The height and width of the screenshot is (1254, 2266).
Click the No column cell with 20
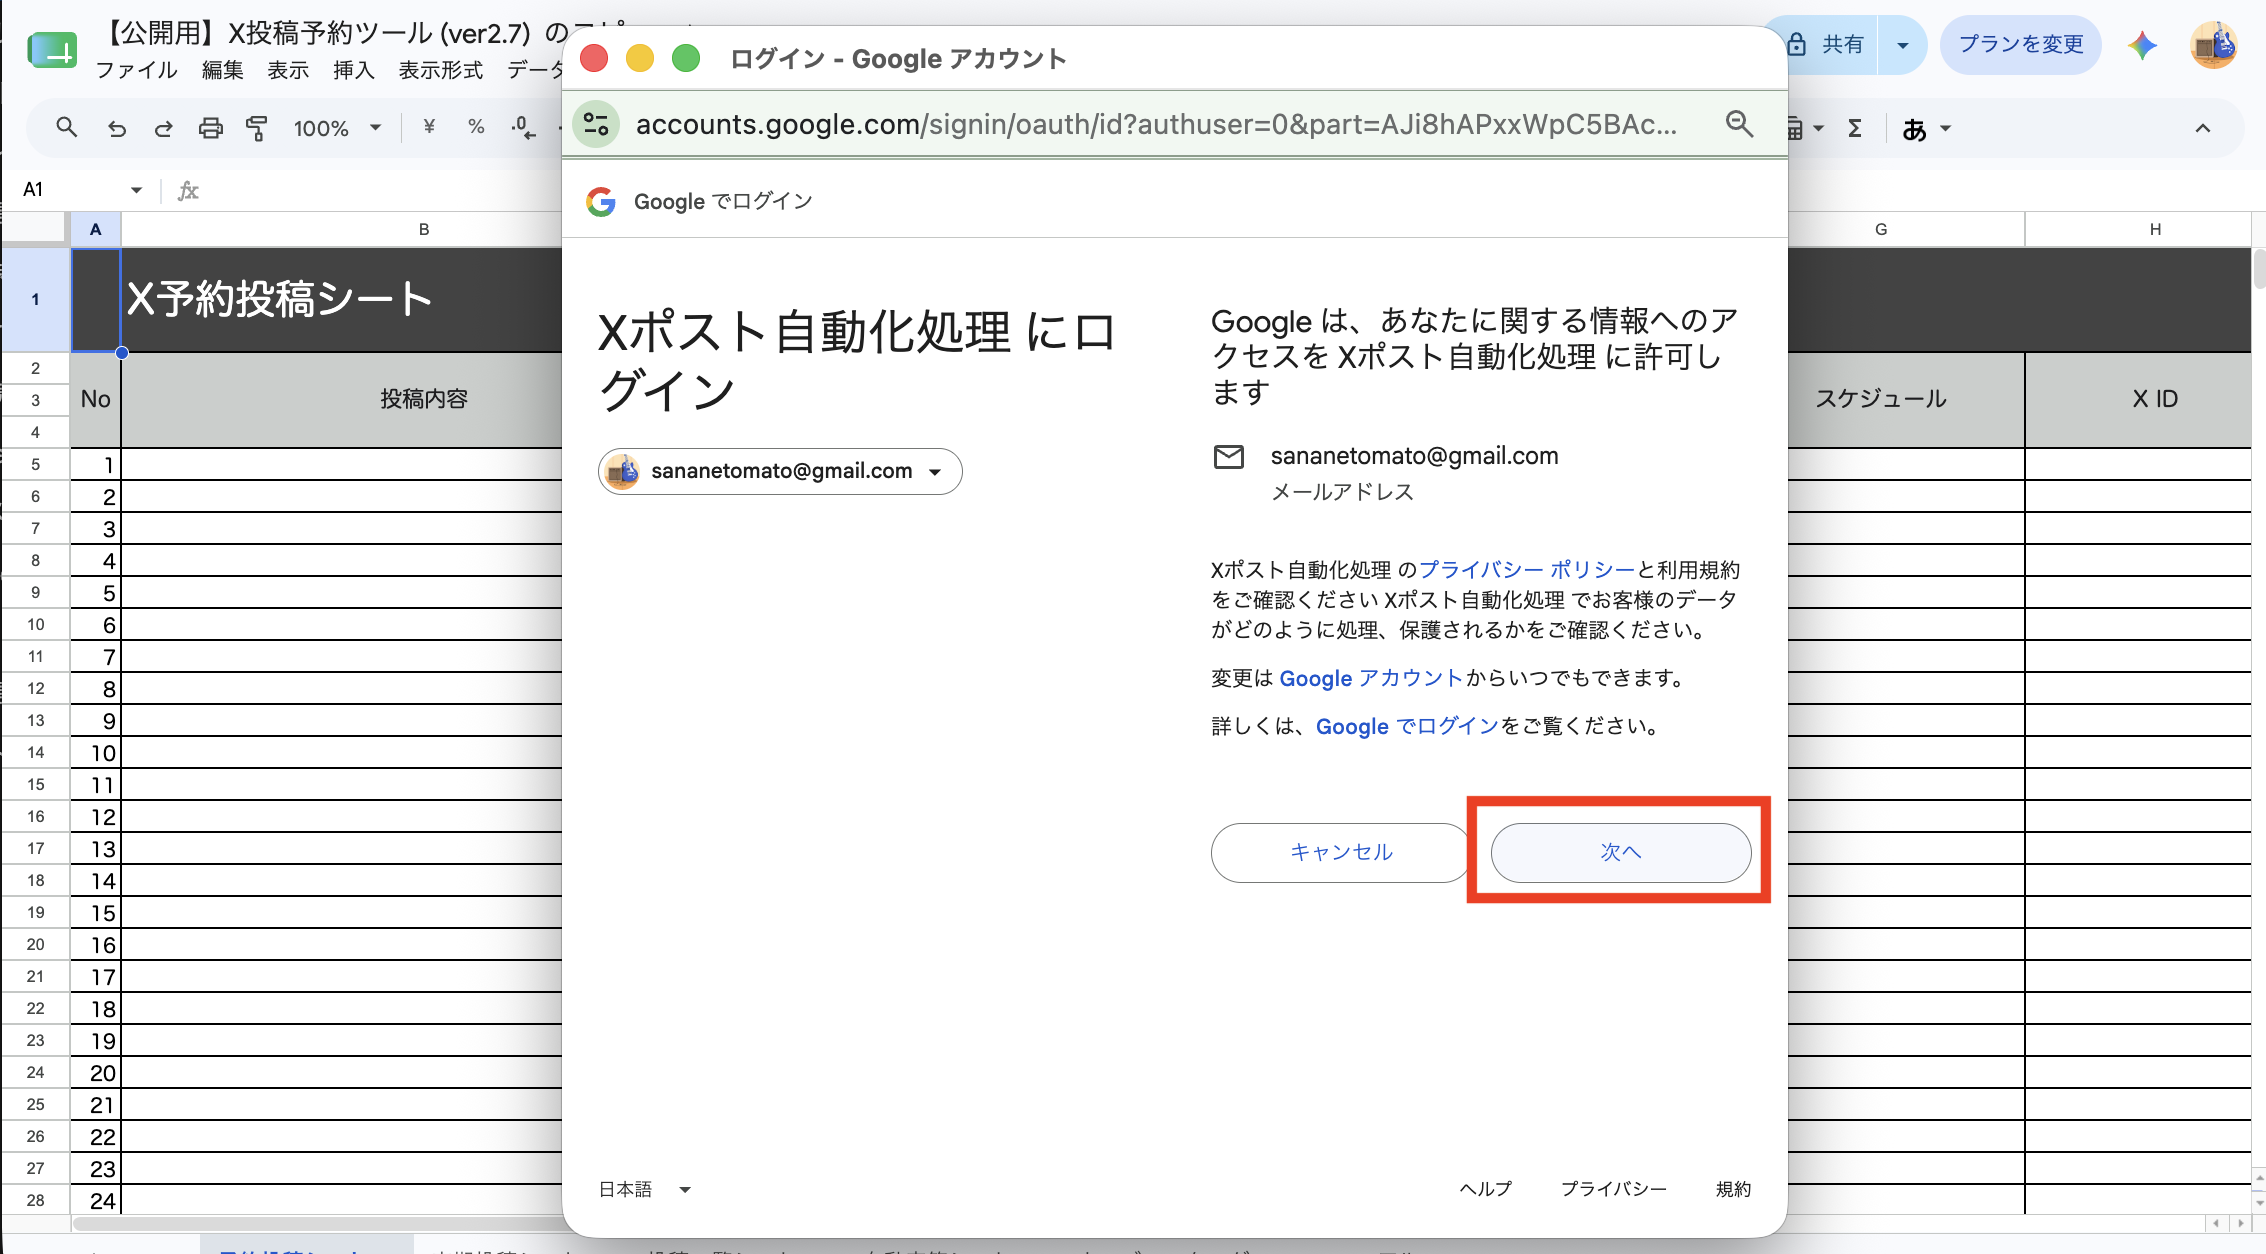[96, 1073]
